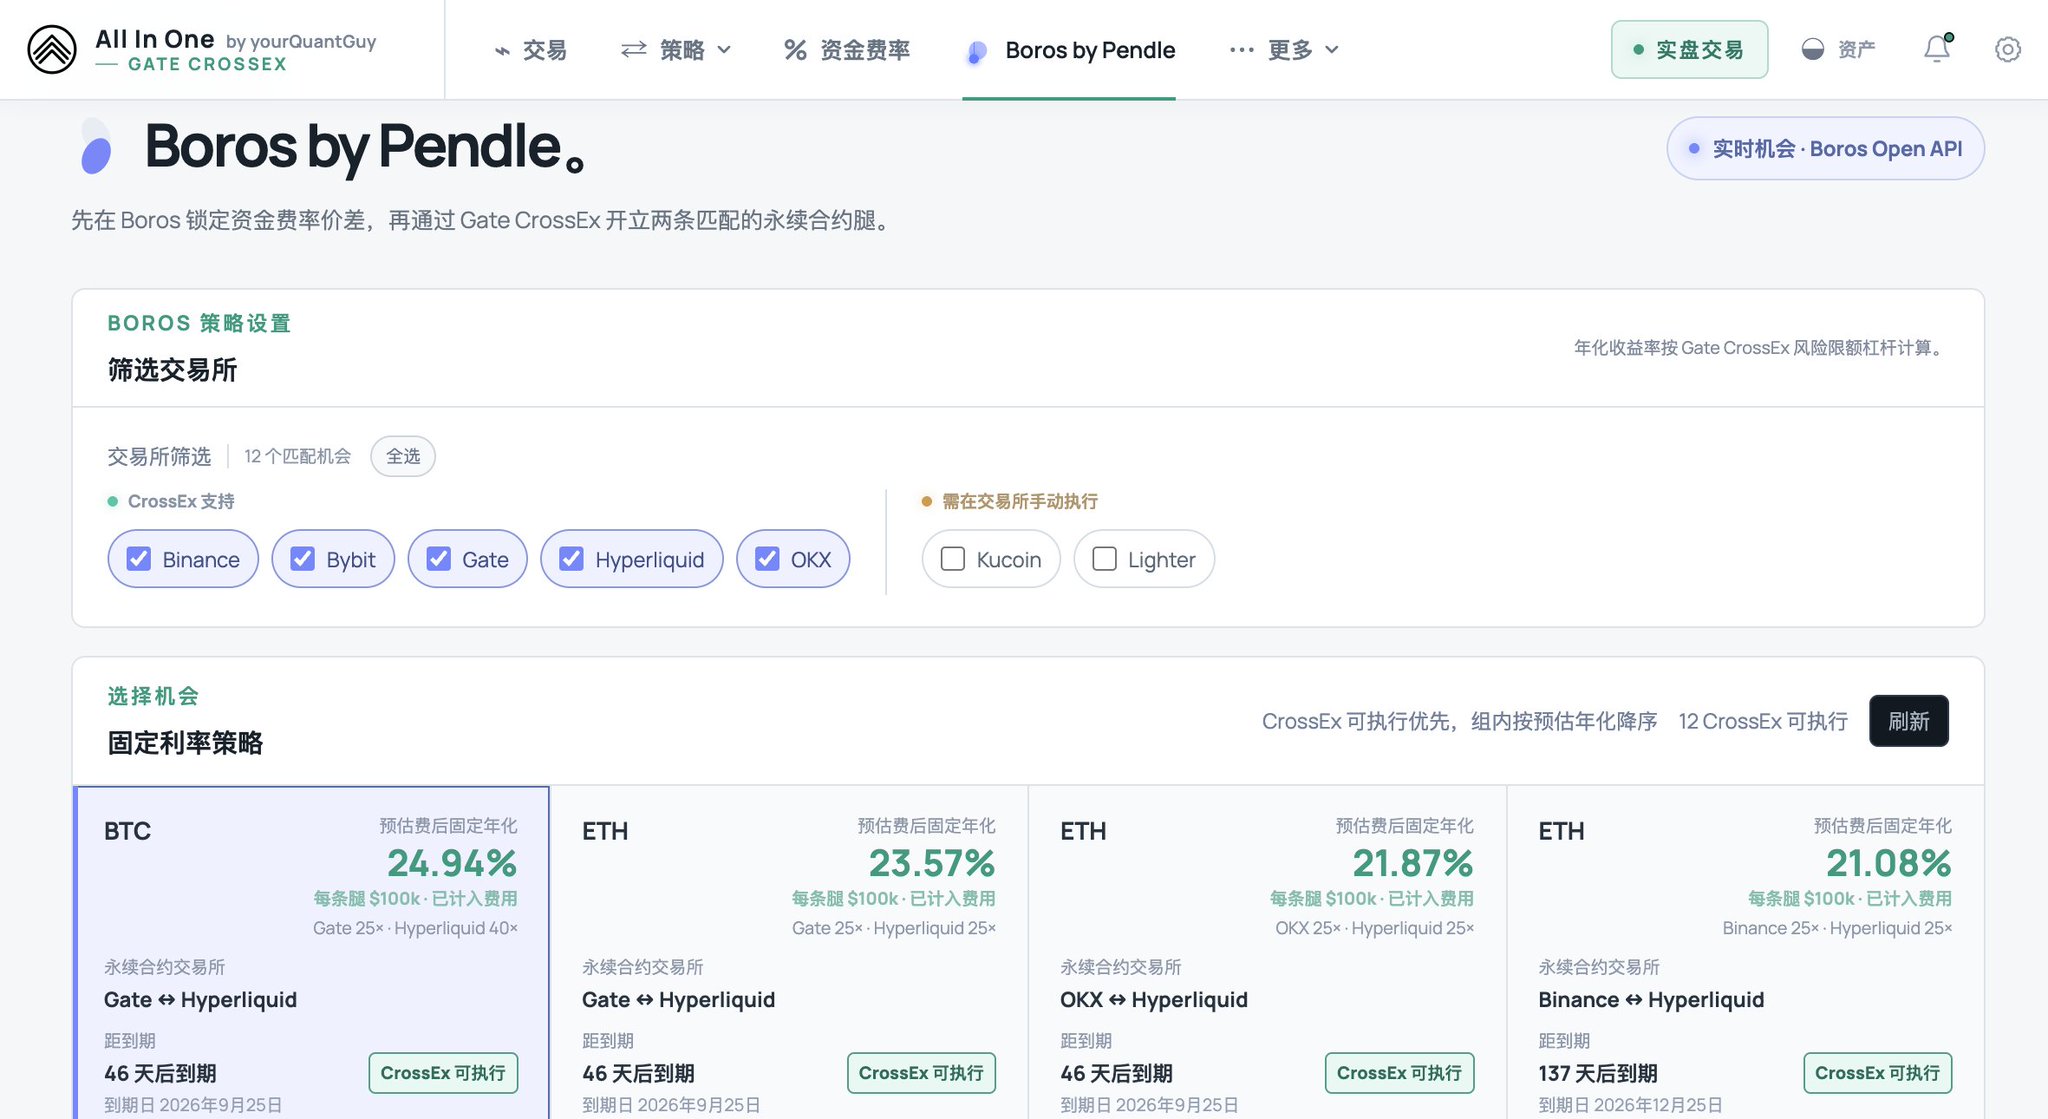
Task: Click the 实盘交易 button
Action: 1689,49
